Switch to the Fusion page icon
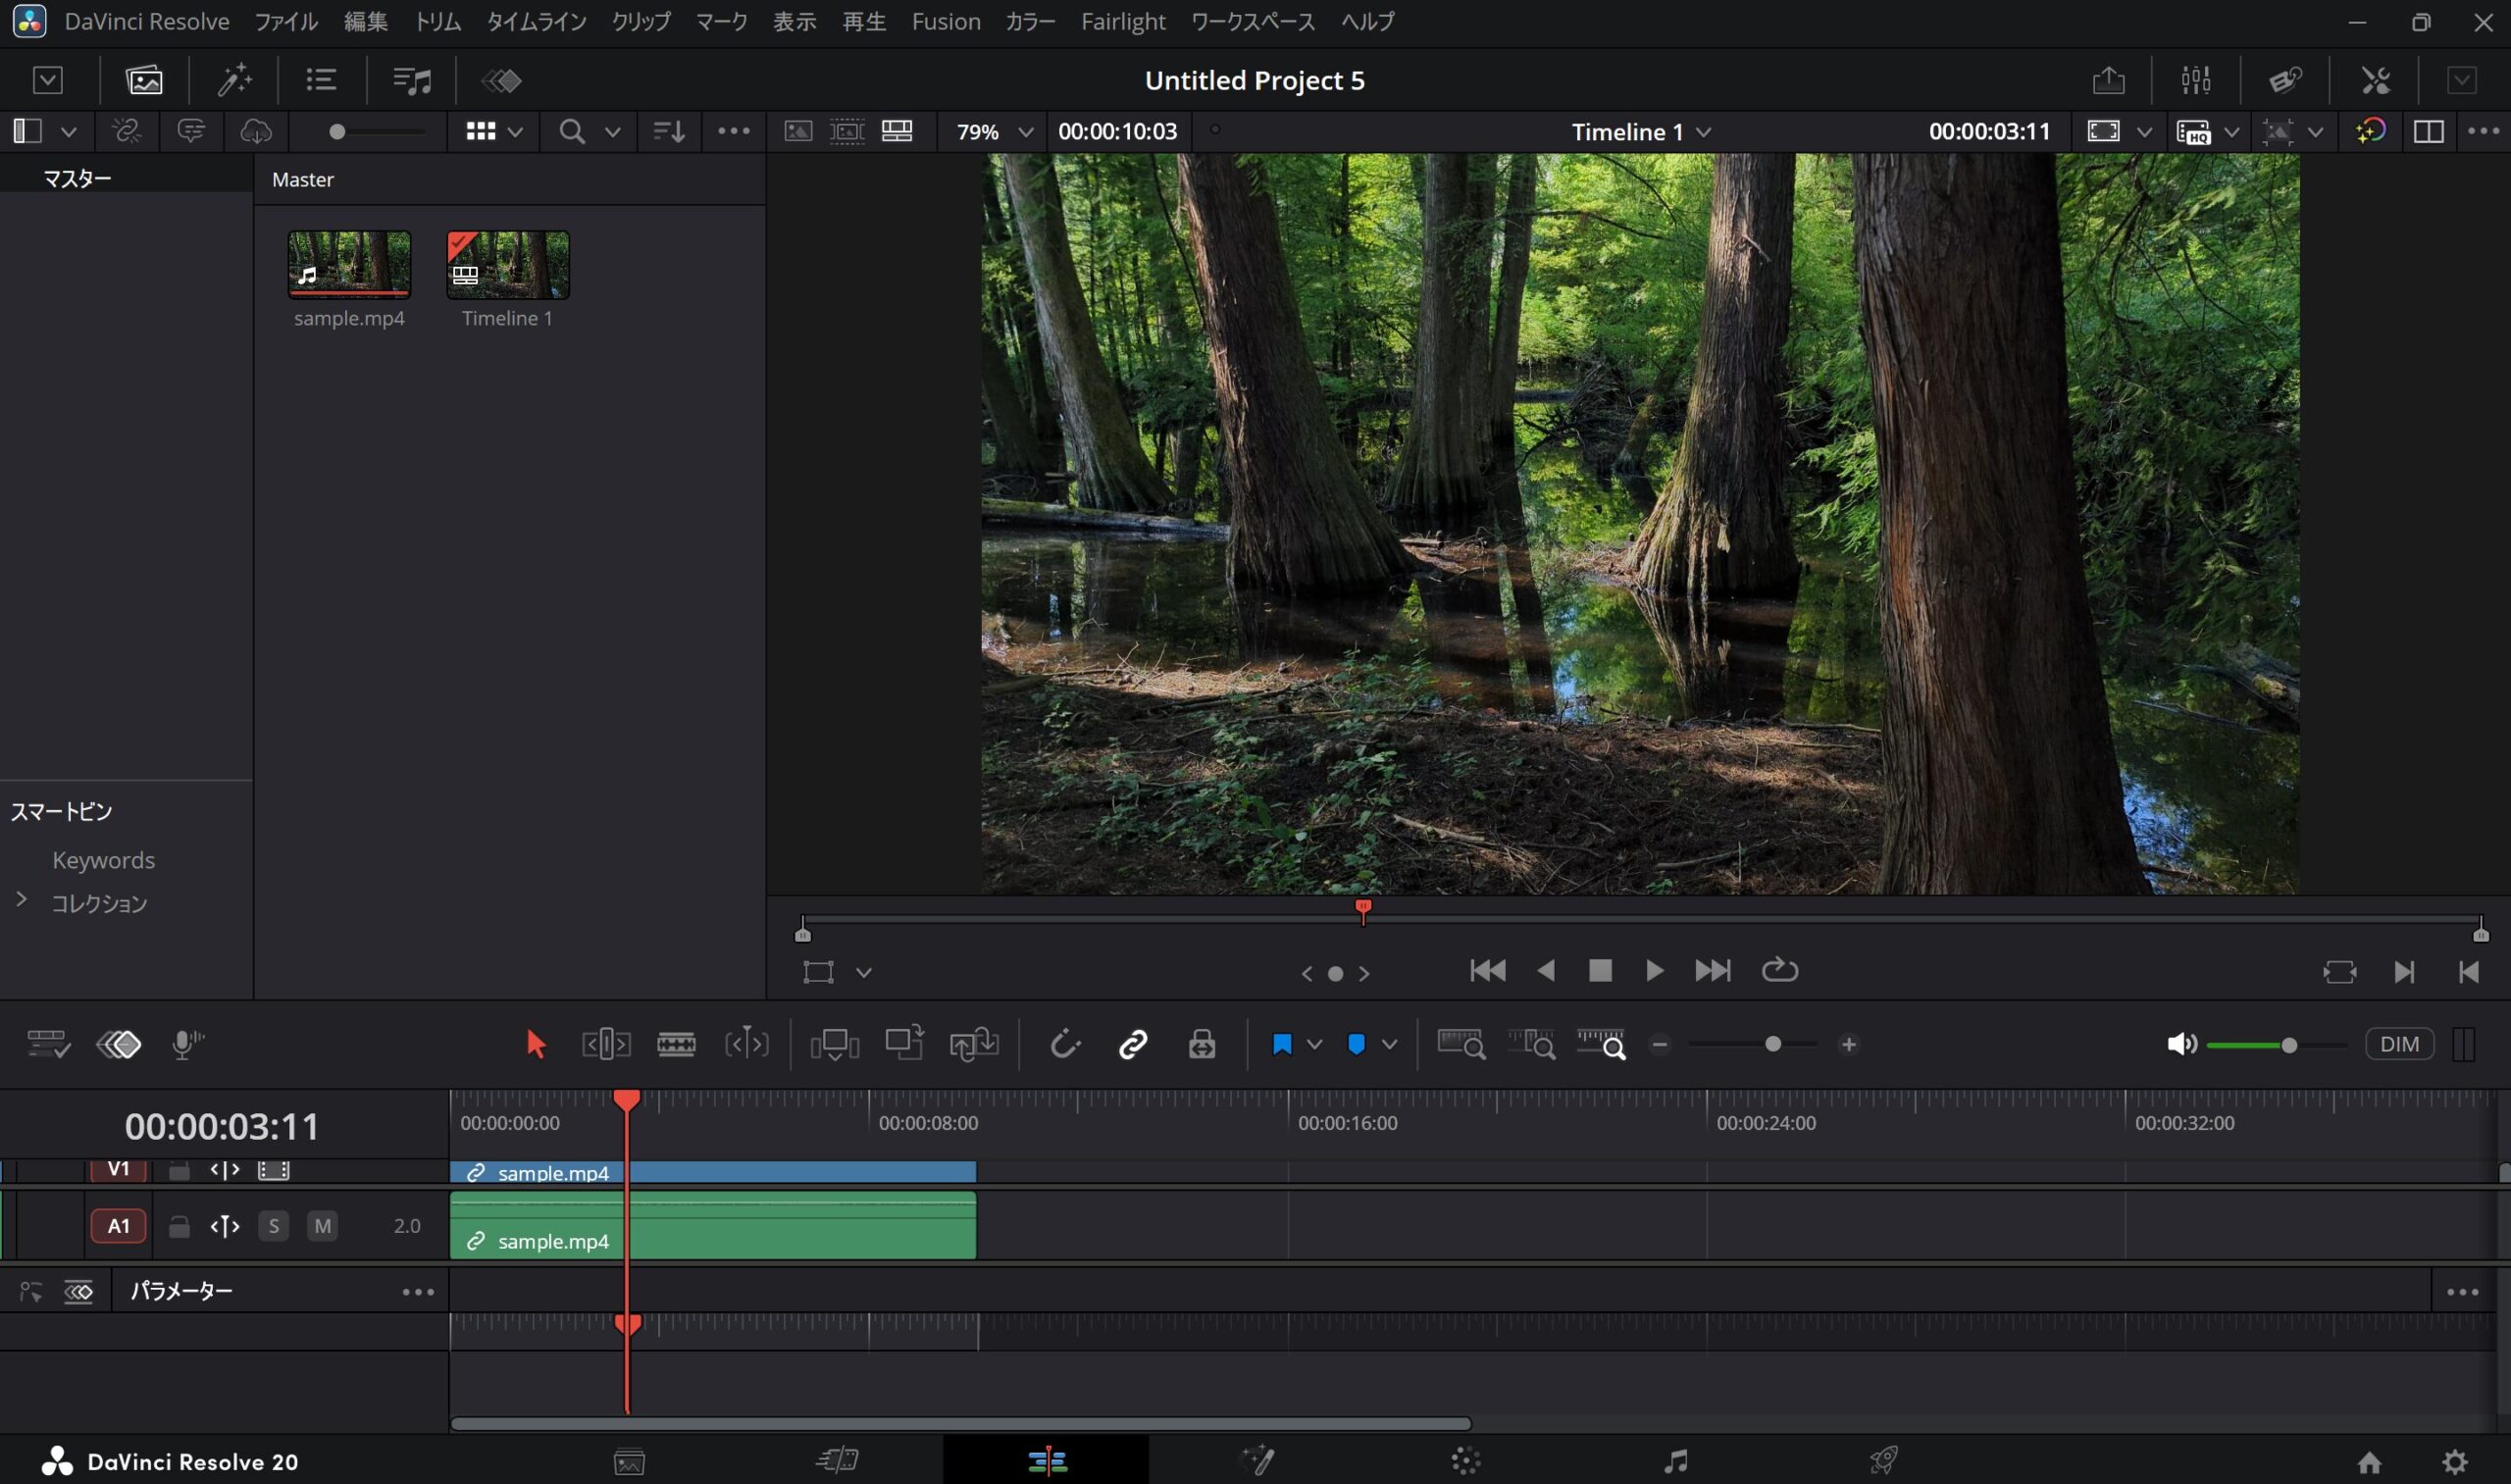The height and width of the screenshot is (1484, 2511). (x=1257, y=1461)
